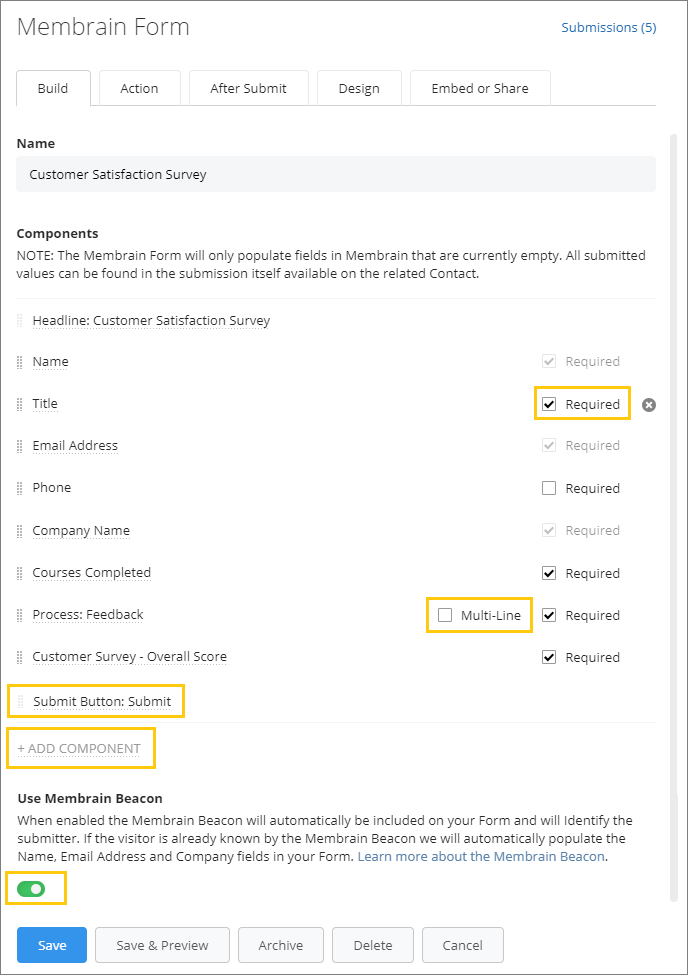Open Submissions (5)

click(x=608, y=27)
